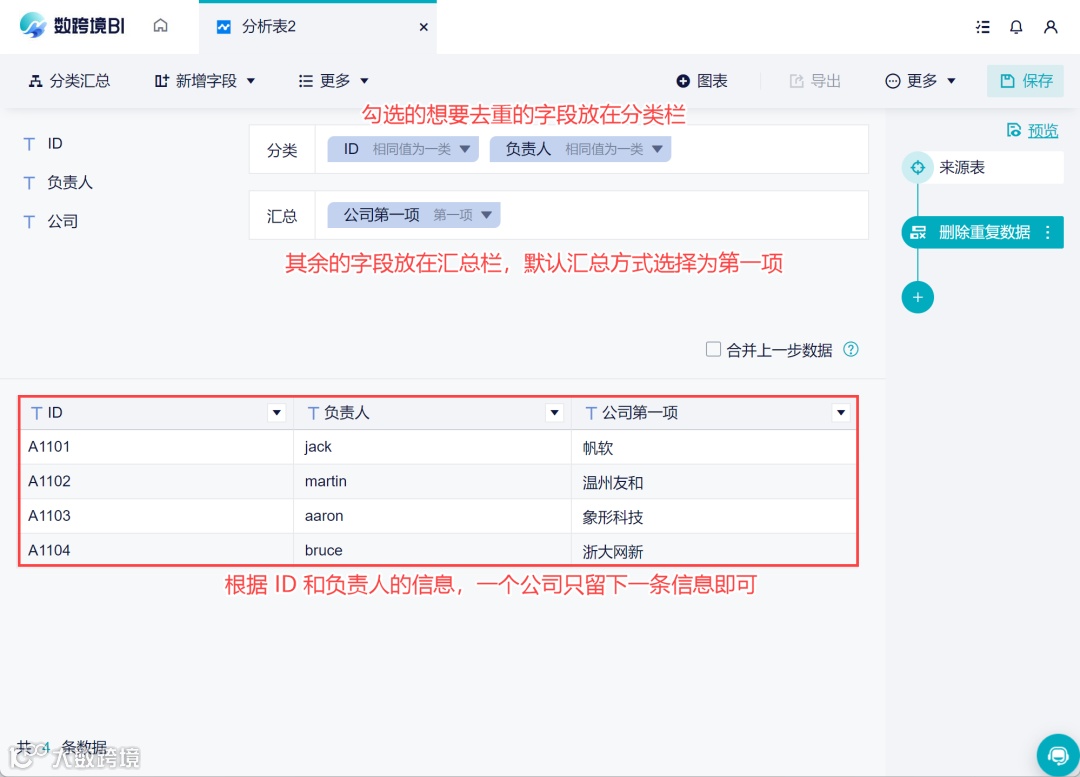
Task: Click the help icon beside 合并上一步数据
Action: pyautogui.click(x=850, y=349)
